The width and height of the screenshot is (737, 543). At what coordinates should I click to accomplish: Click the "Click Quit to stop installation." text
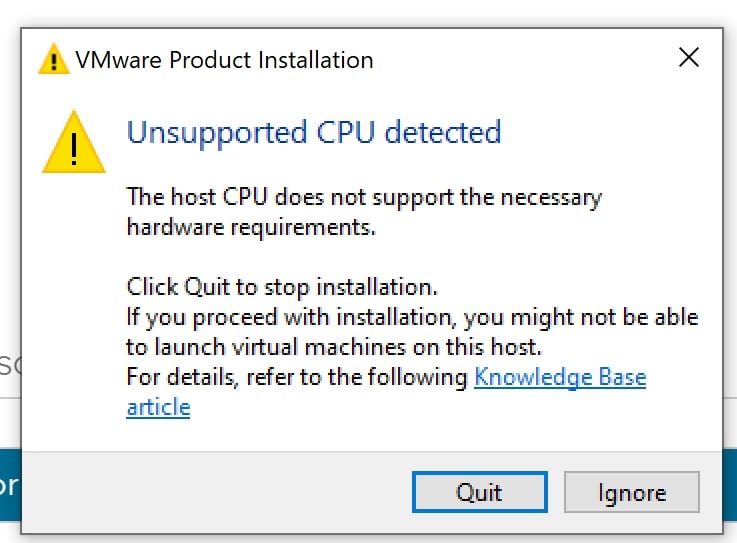point(282,288)
